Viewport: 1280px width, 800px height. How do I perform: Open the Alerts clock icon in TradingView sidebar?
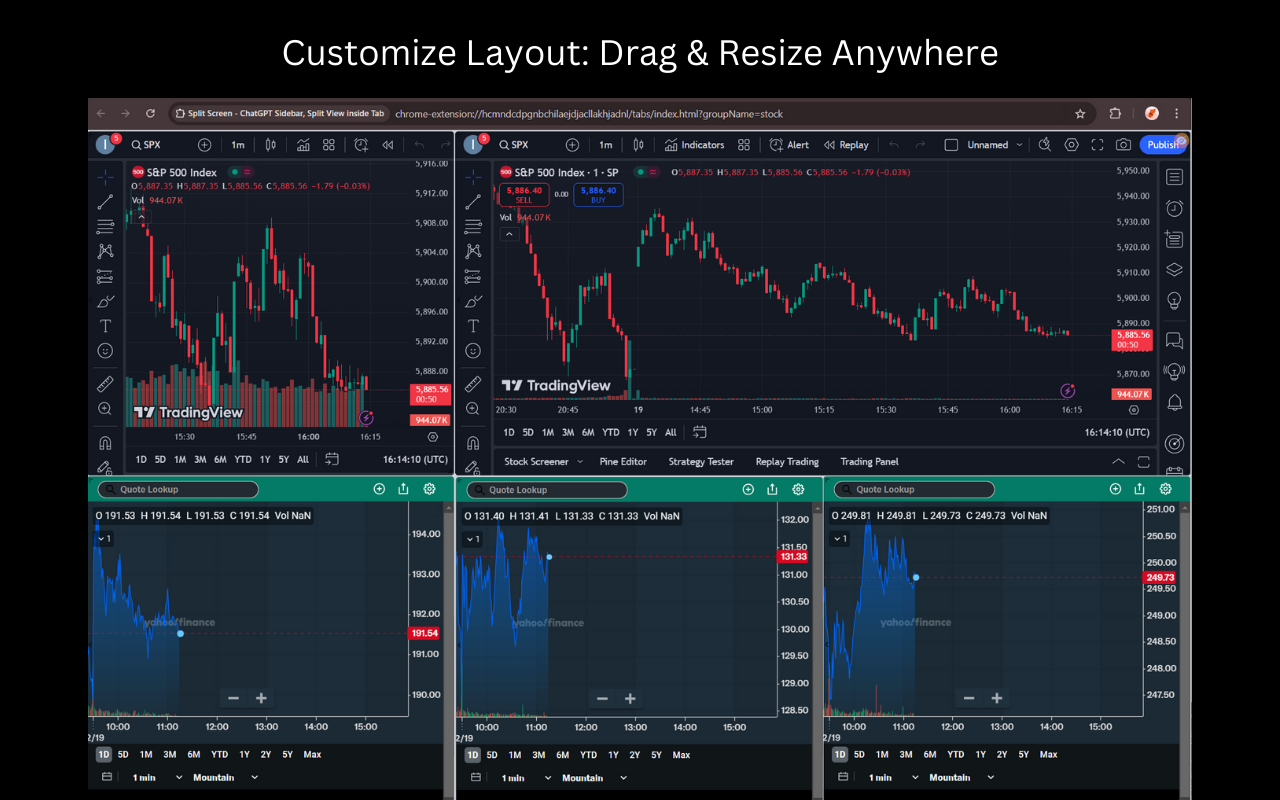click(1174, 208)
